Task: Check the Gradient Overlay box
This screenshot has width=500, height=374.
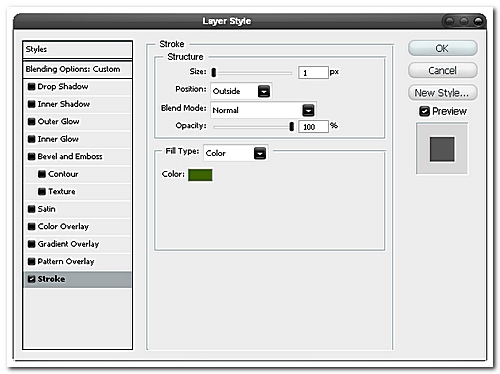Action: click(31, 244)
